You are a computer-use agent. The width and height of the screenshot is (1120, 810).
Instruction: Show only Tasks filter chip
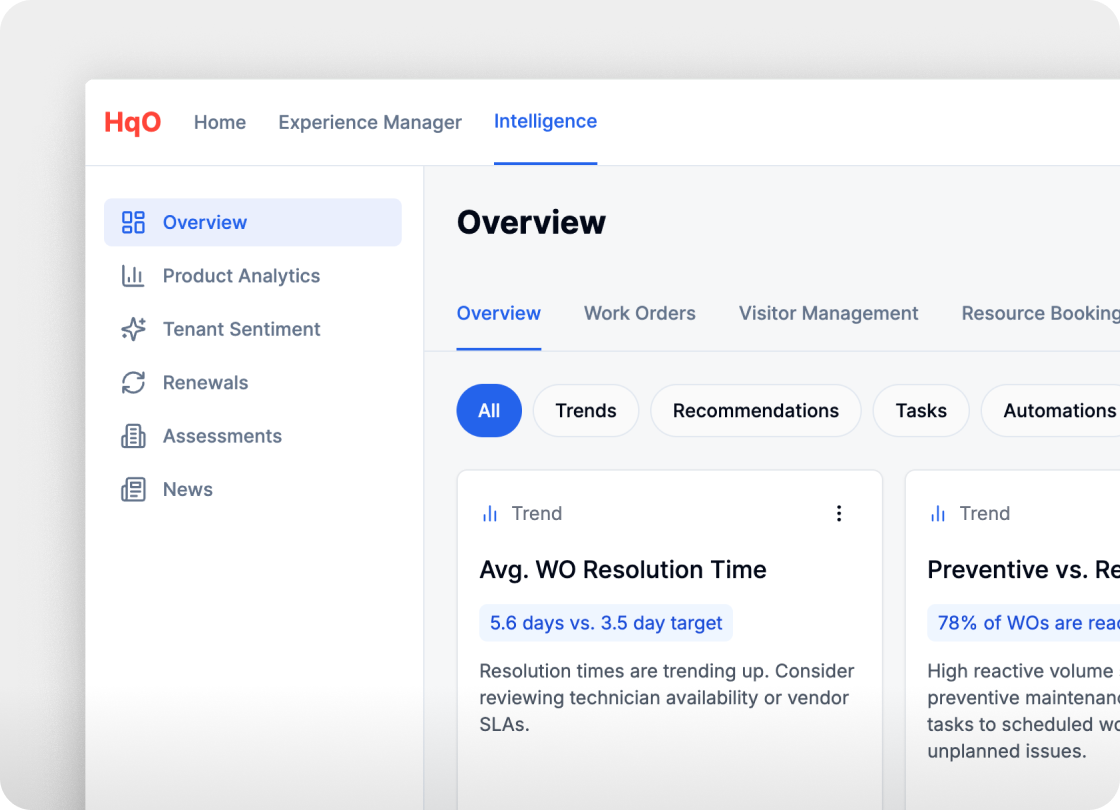pyautogui.click(x=921, y=411)
